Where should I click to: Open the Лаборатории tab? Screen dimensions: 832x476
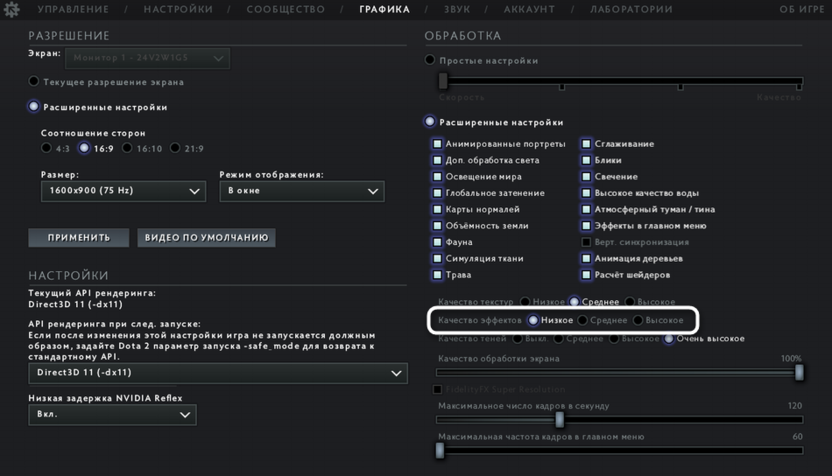pos(630,9)
